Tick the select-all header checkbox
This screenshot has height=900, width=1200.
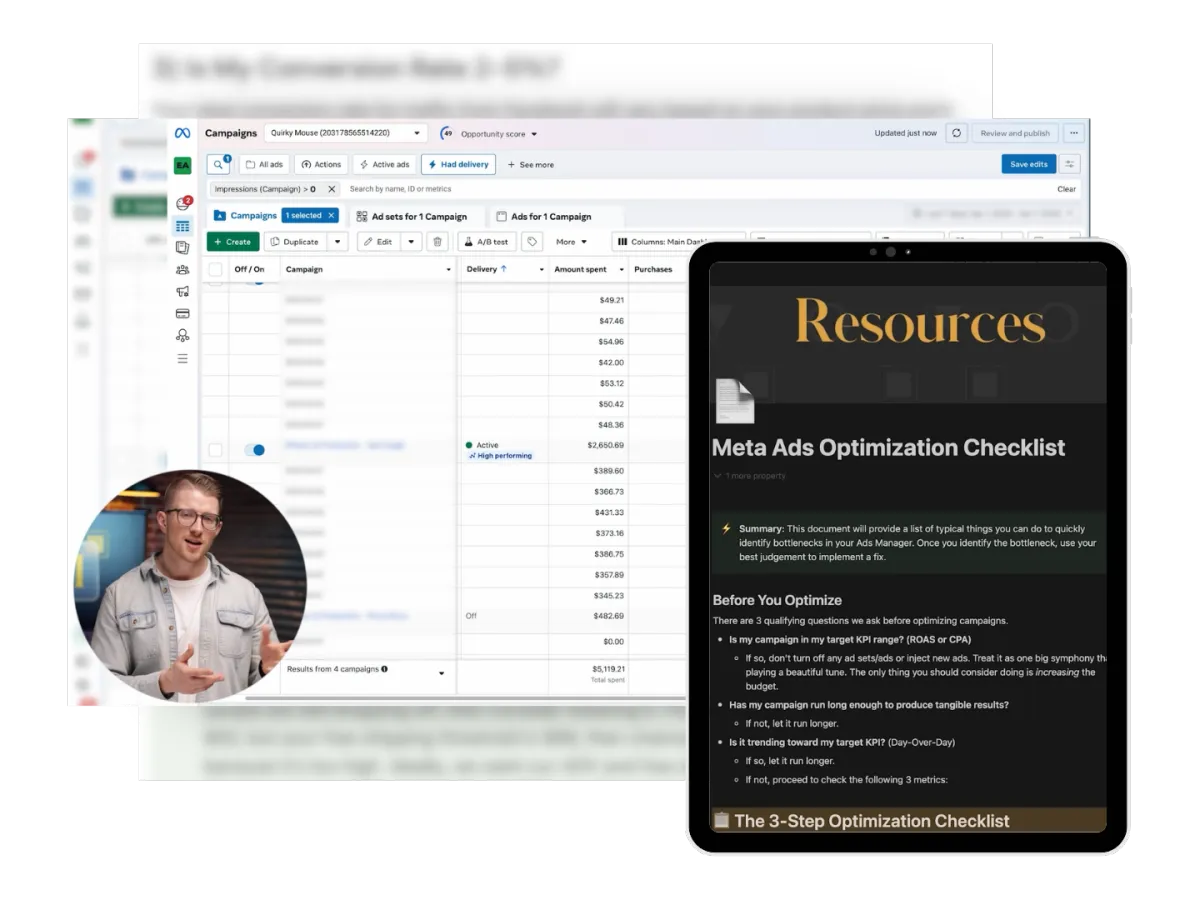point(216,269)
